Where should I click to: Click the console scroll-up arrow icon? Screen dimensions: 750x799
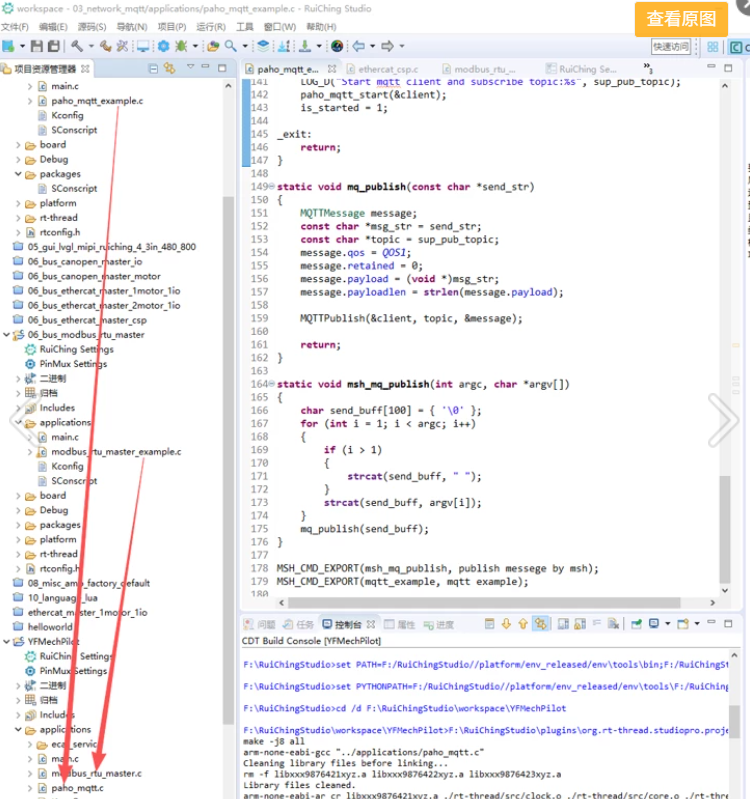pyautogui.click(x=523, y=624)
